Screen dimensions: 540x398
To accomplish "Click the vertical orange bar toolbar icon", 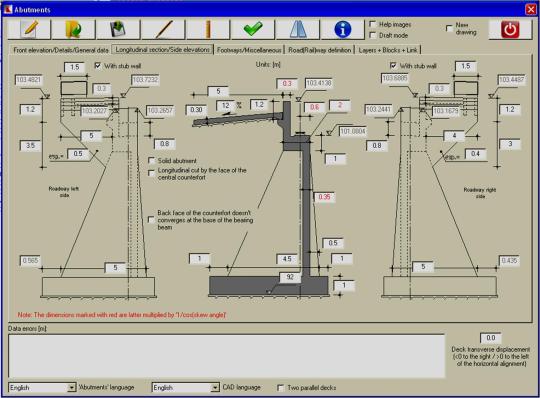I will pos(208,29).
